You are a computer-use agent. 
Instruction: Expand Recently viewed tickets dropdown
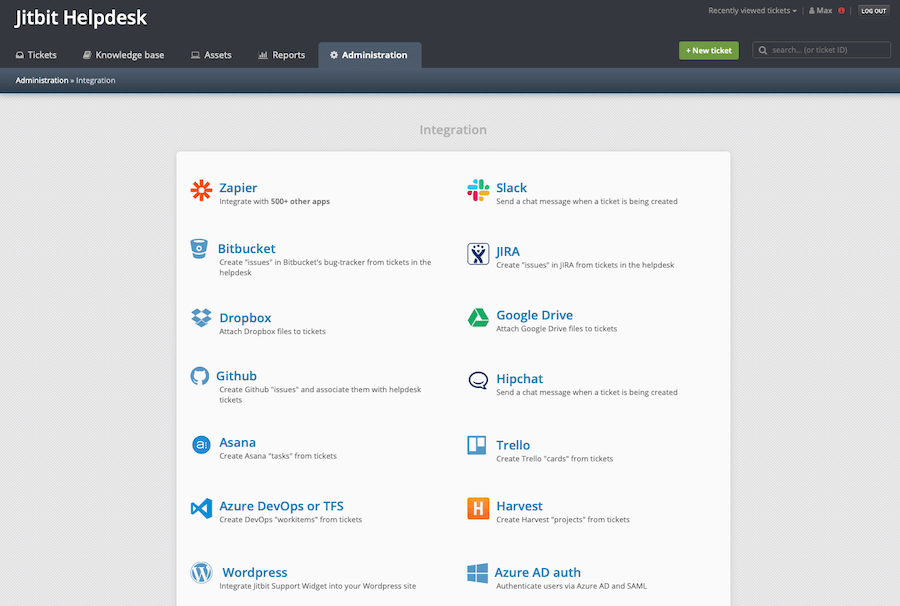click(752, 10)
